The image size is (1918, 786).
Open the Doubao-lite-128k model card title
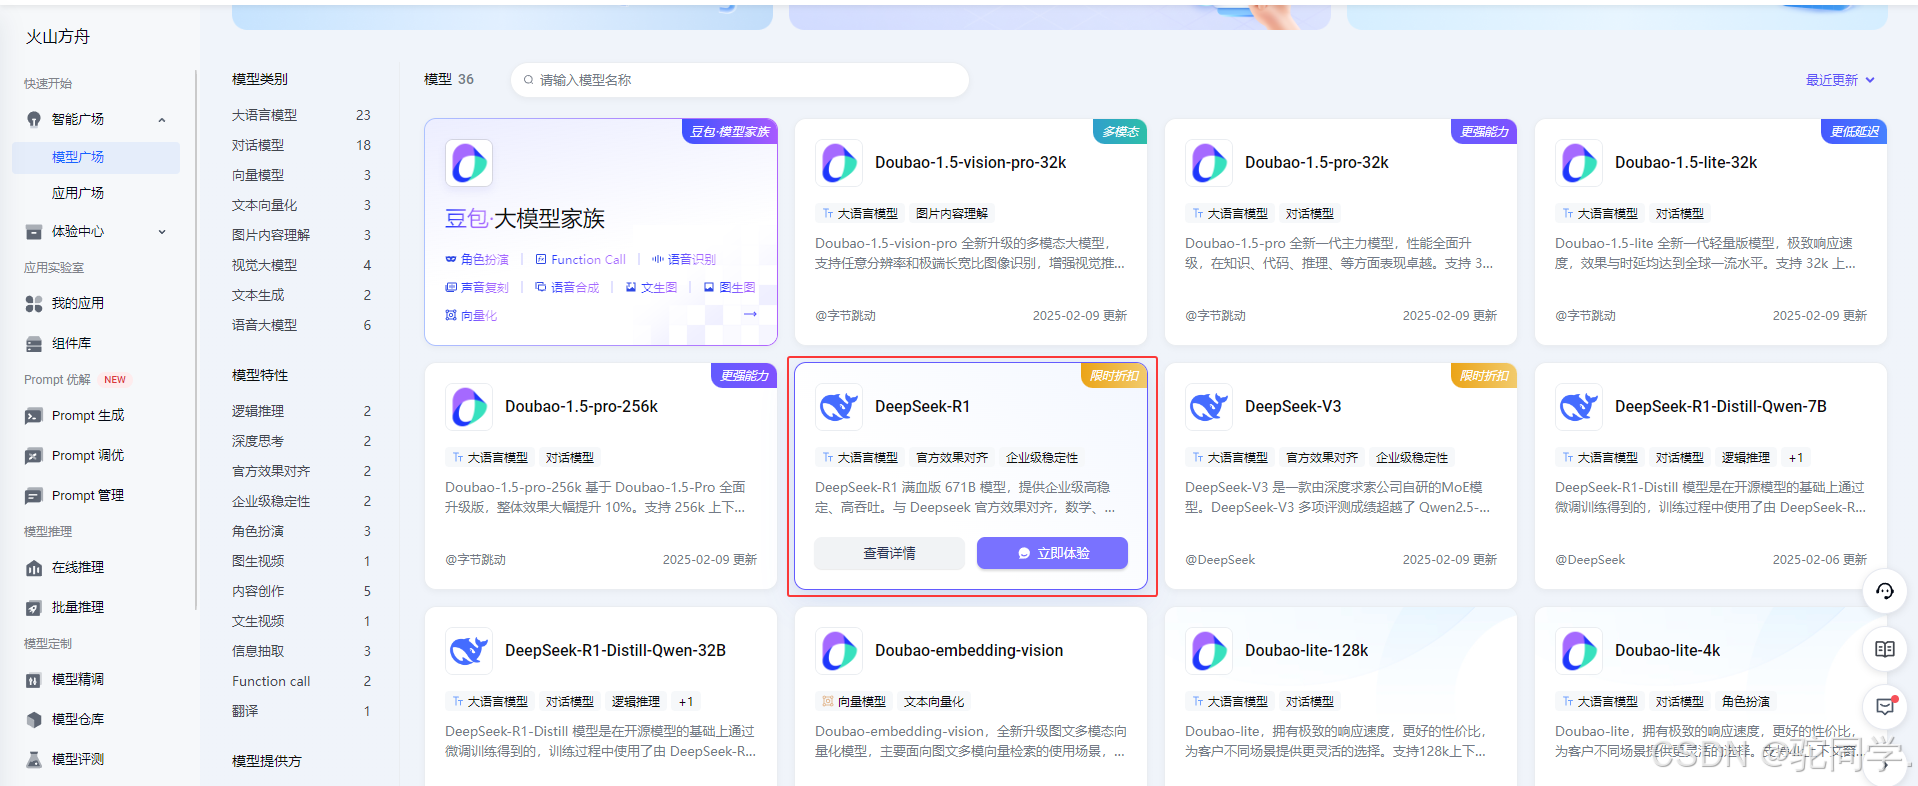[x=1306, y=650]
